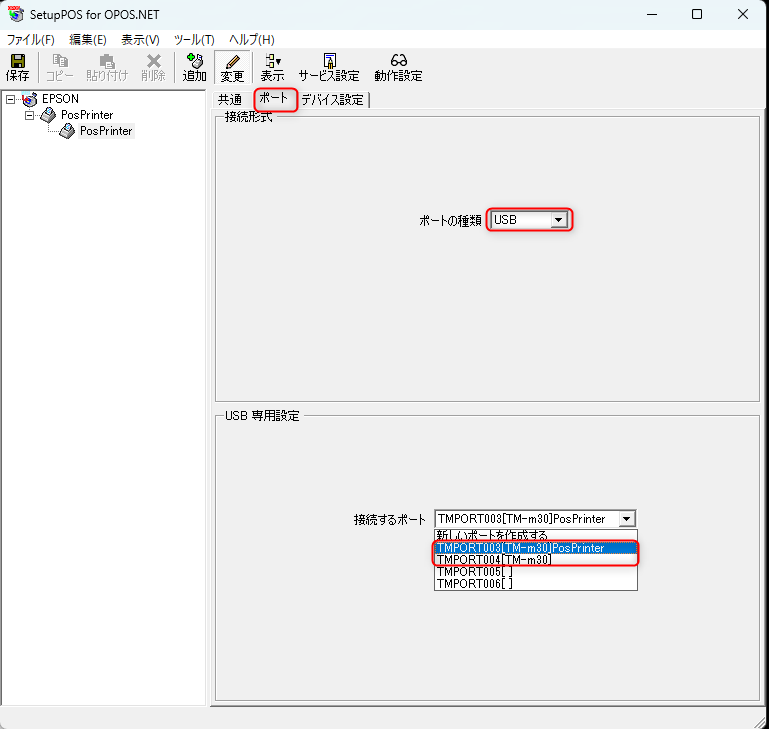The image size is (769, 729).
Task: Open the 編集(E) menu
Action: click(x=88, y=40)
